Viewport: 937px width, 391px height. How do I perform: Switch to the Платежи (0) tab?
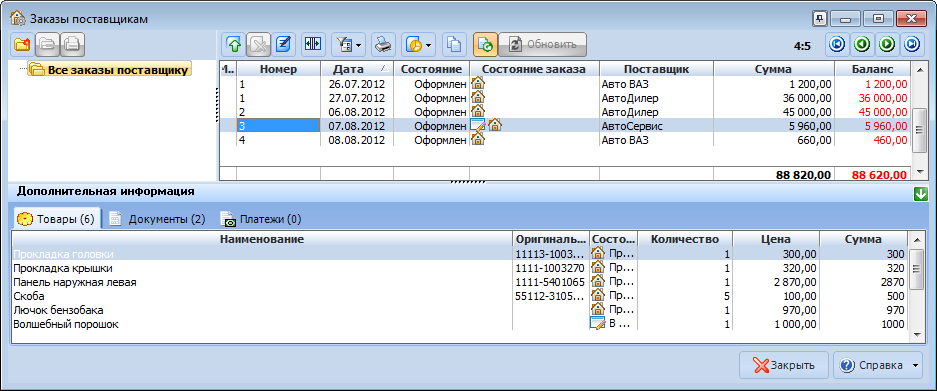tap(260, 219)
